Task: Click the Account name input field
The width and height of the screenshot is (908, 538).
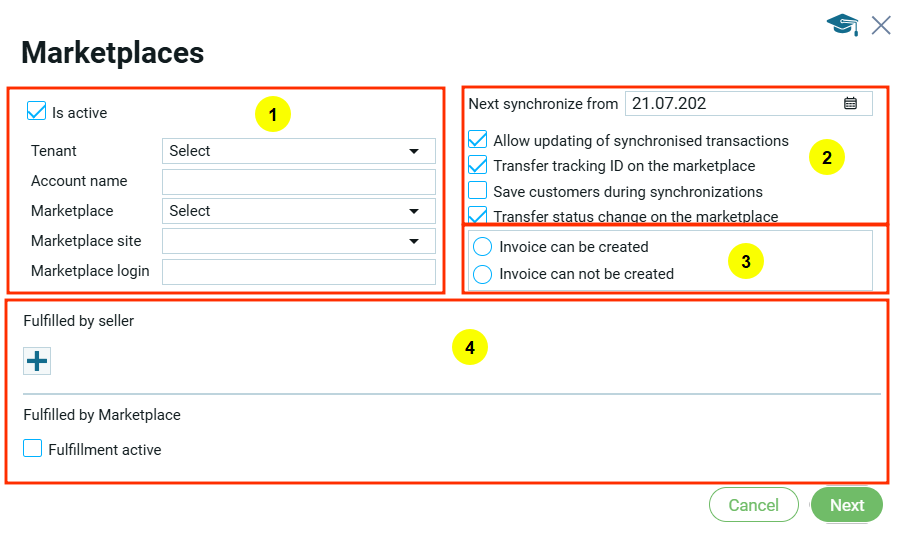Action: tap(298, 181)
